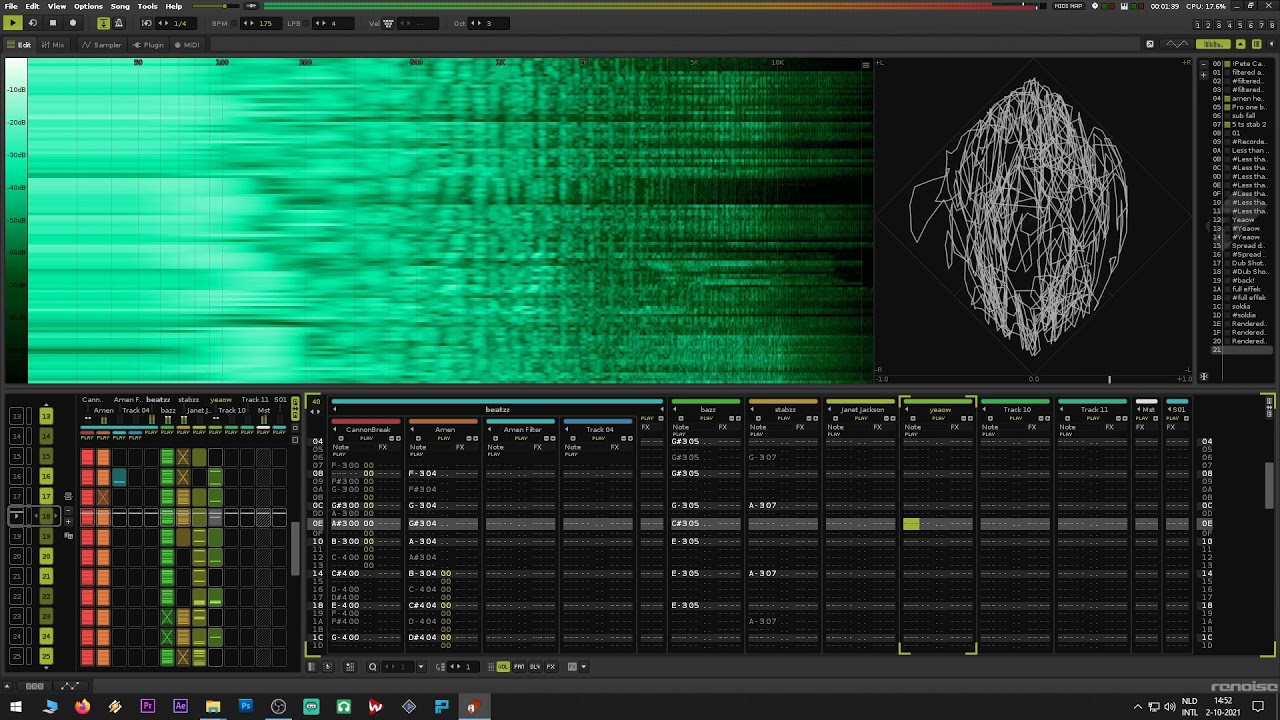1280x720 pixels.
Task: Start song playback with the Play button
Action: [x=13, y=22]
